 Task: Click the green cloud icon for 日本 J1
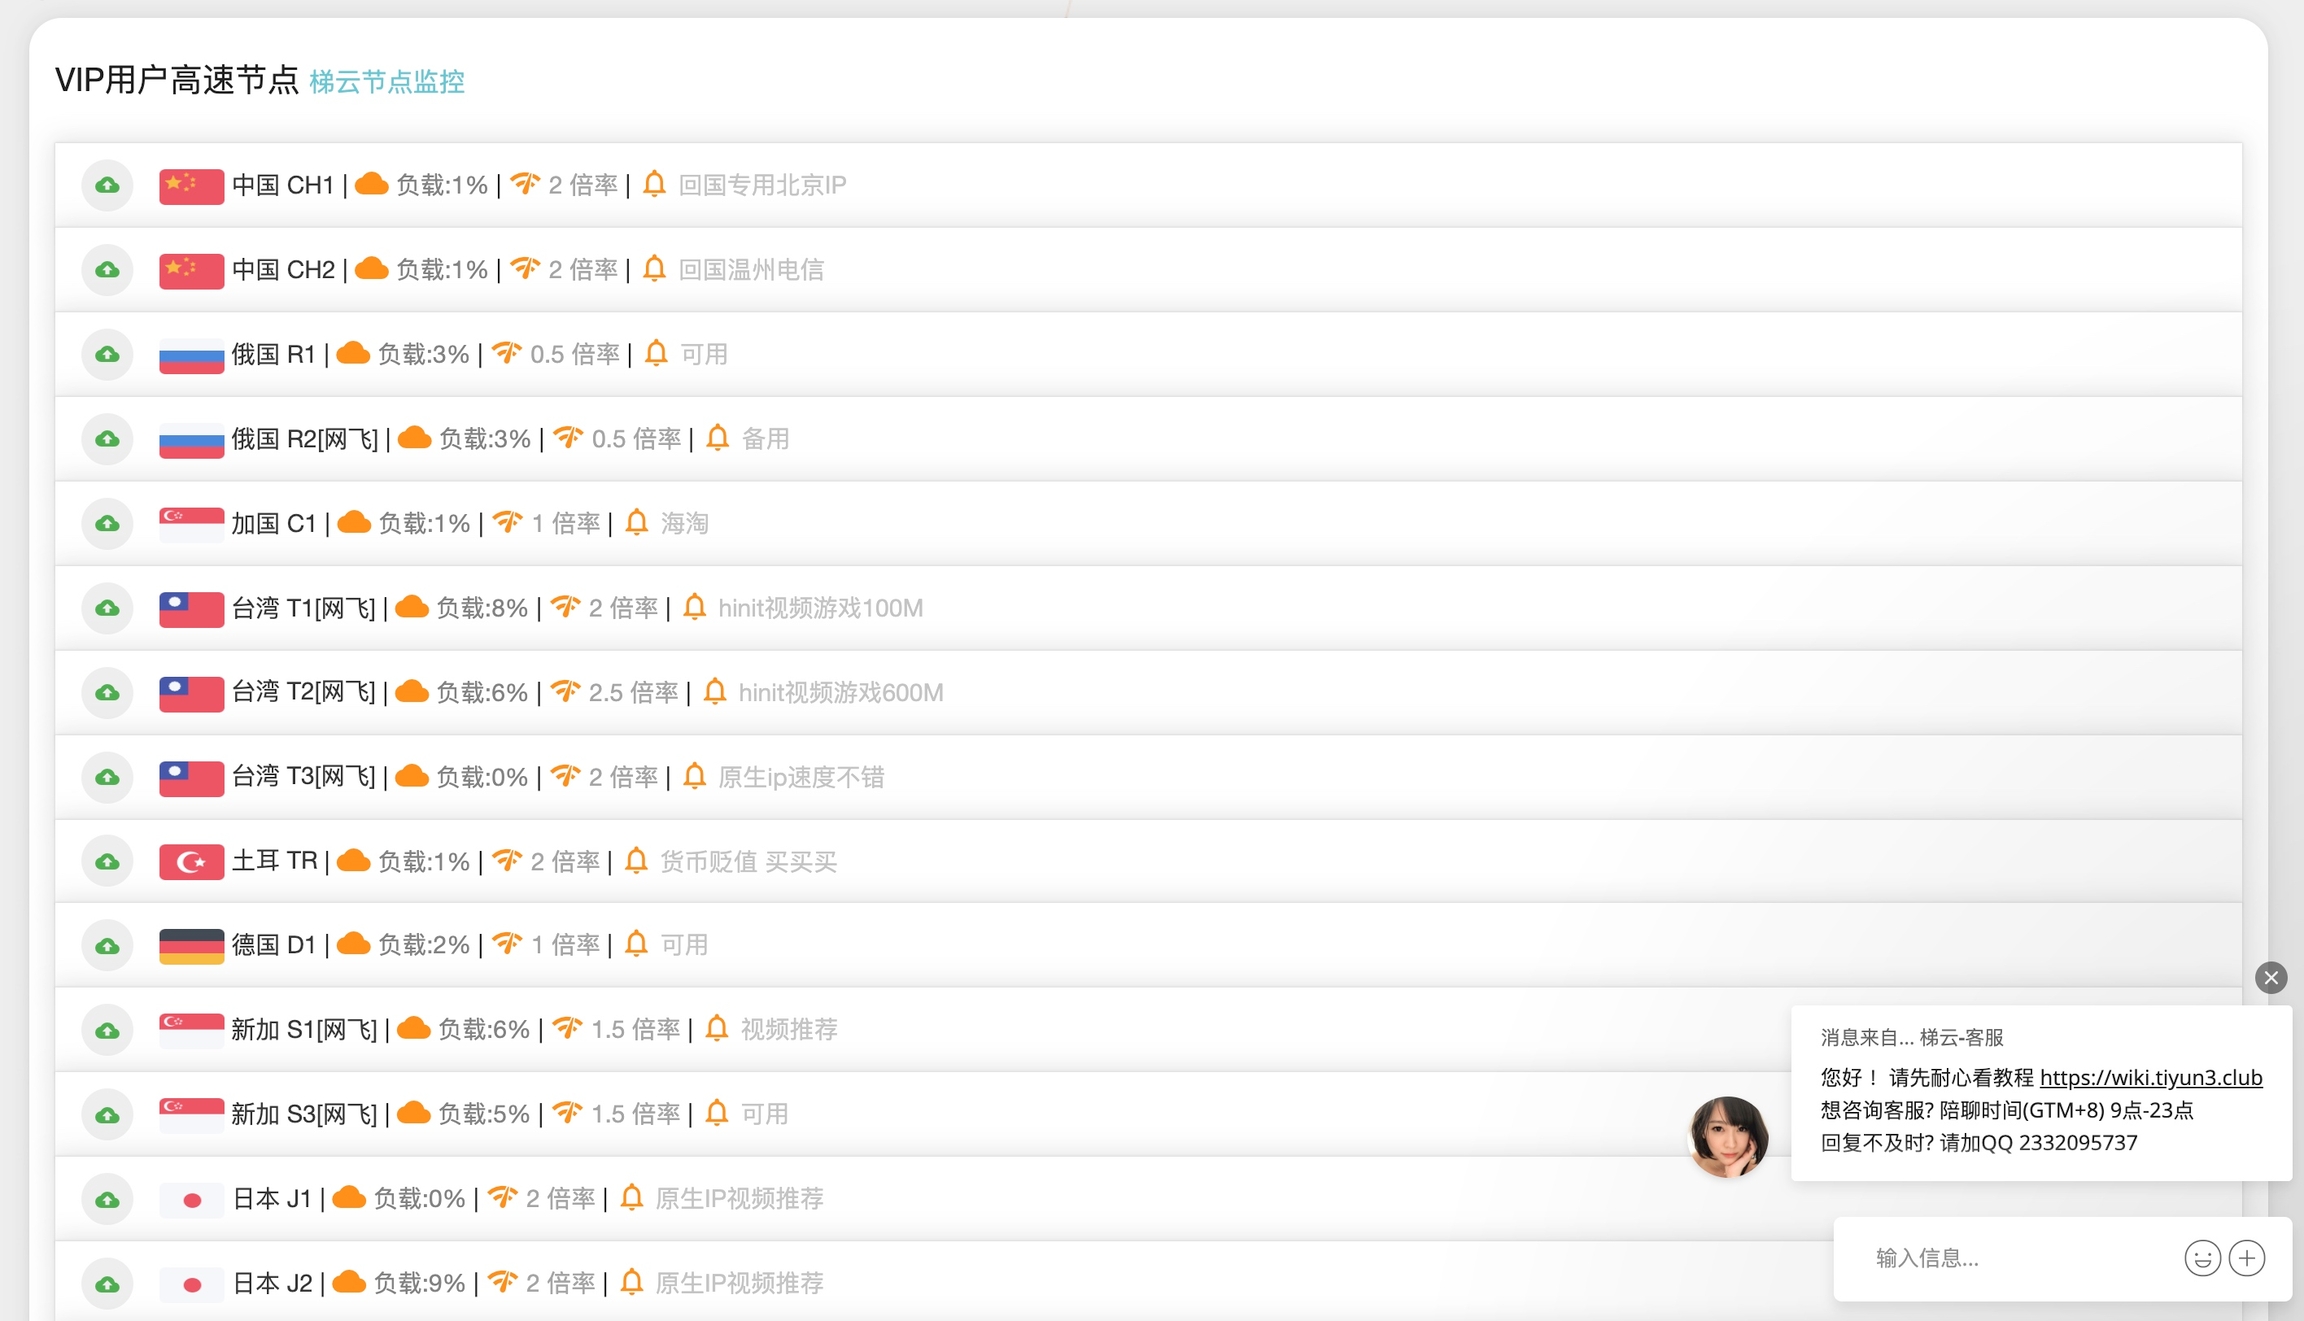coord(107,1199)
